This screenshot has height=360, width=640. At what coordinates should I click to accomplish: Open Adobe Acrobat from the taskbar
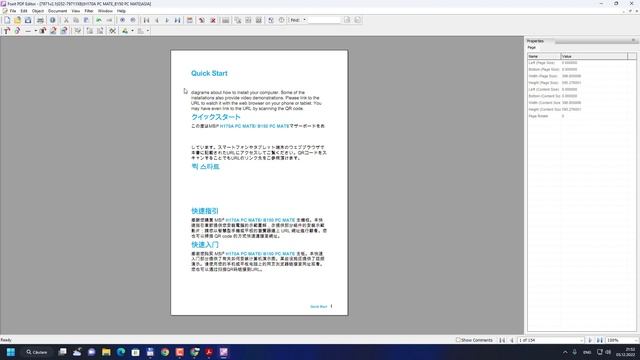209,352
